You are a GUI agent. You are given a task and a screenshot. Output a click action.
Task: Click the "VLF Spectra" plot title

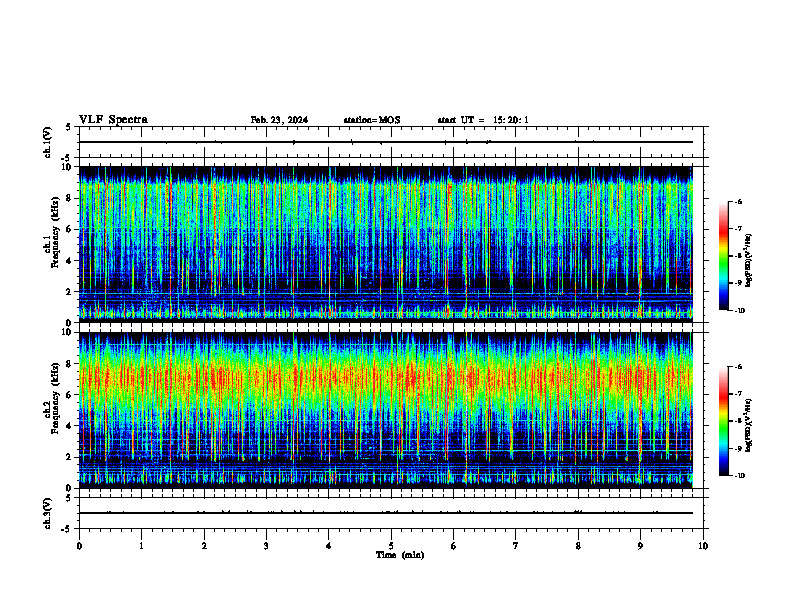[113, 120]
